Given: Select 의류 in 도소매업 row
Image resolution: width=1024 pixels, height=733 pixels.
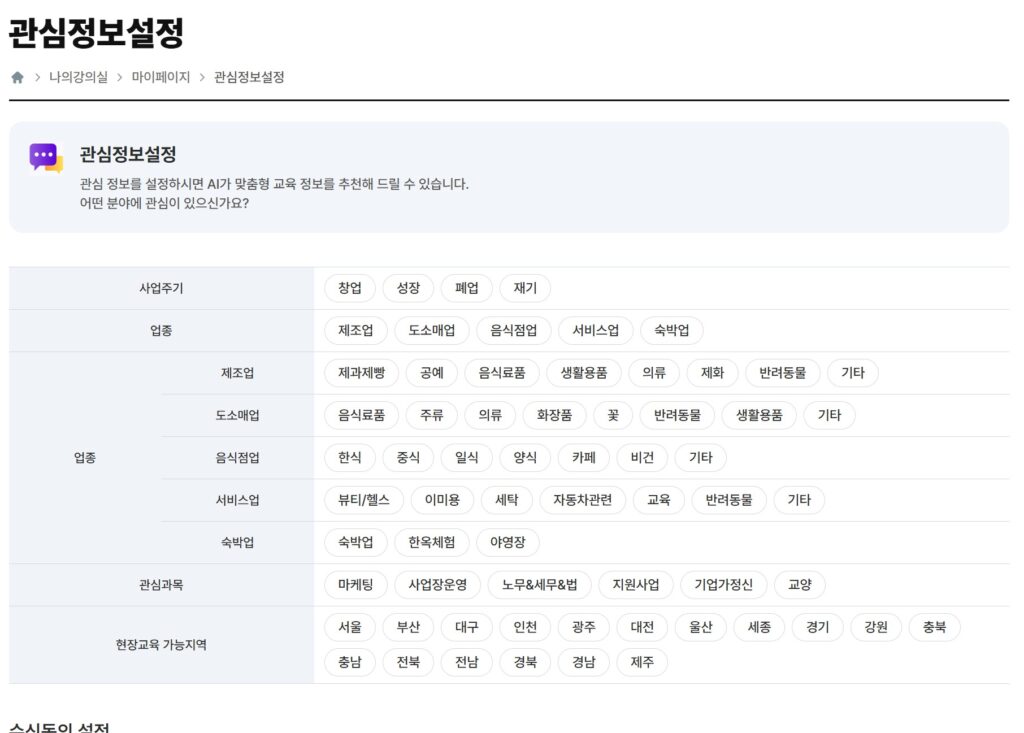Looking at the screenshot, I should [490, 415].
